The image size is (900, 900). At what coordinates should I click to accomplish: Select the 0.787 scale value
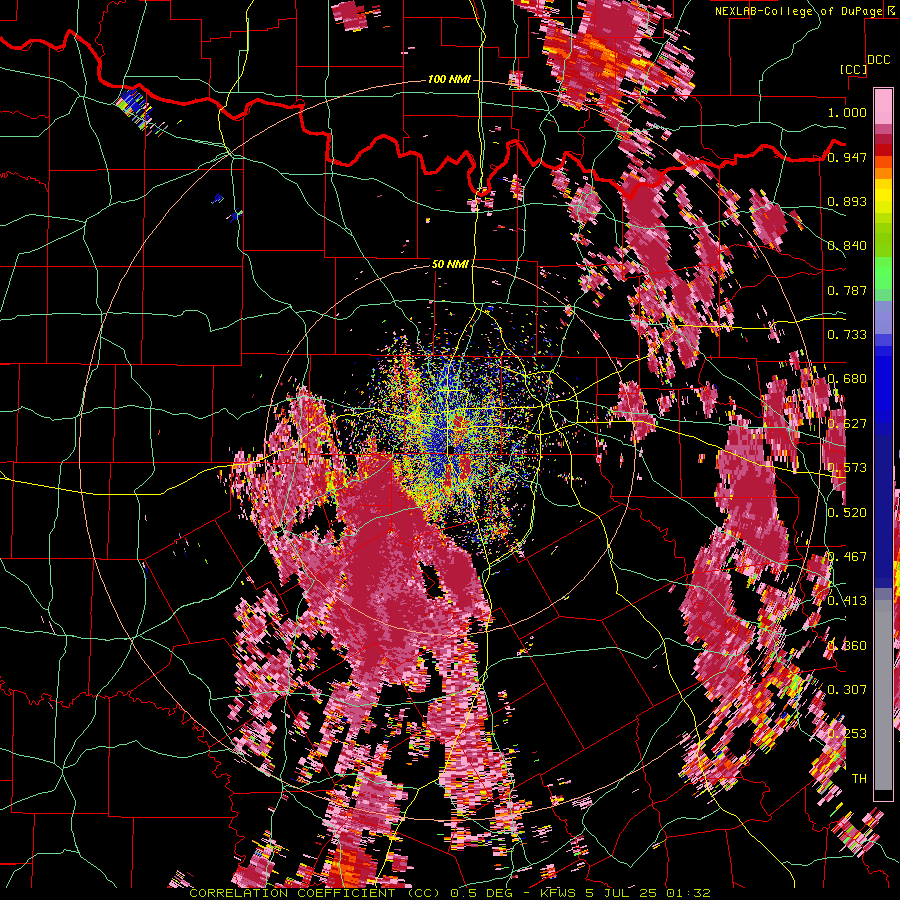point(847,290)
